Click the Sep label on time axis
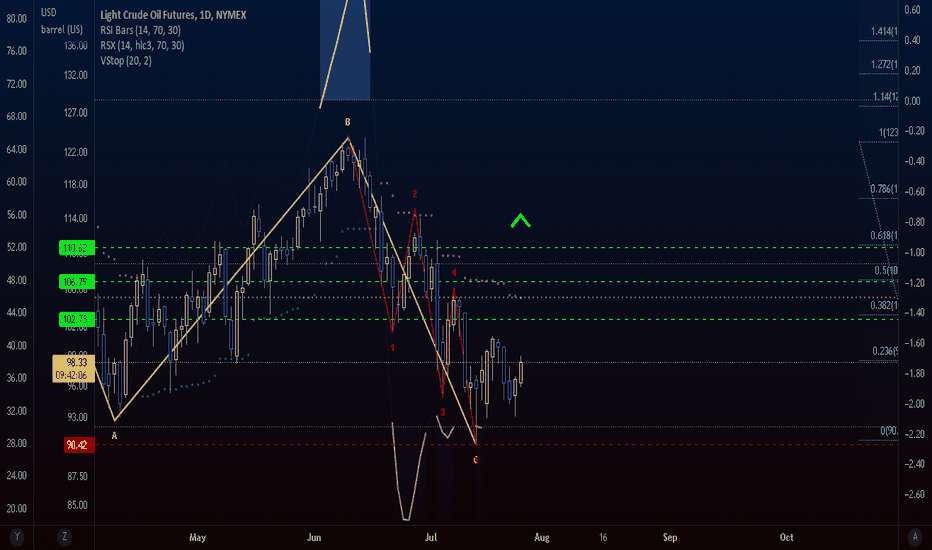The height and width of the screenshot is (550, 932). (670, 538)
